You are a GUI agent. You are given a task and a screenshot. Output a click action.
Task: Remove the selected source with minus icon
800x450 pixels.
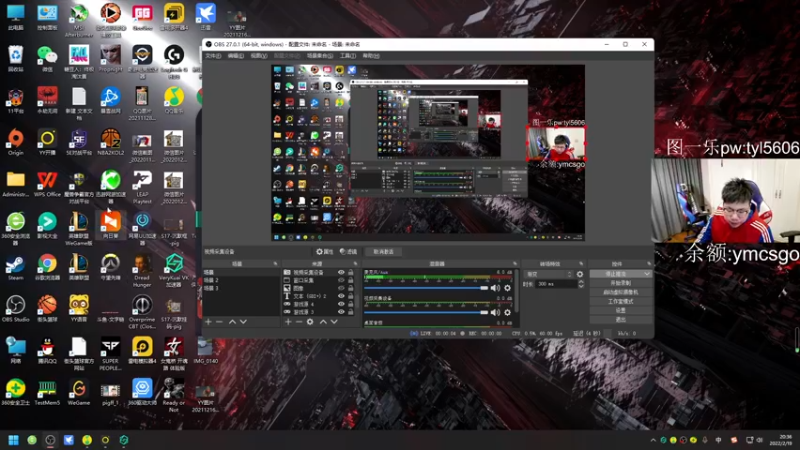click(299, 322)
